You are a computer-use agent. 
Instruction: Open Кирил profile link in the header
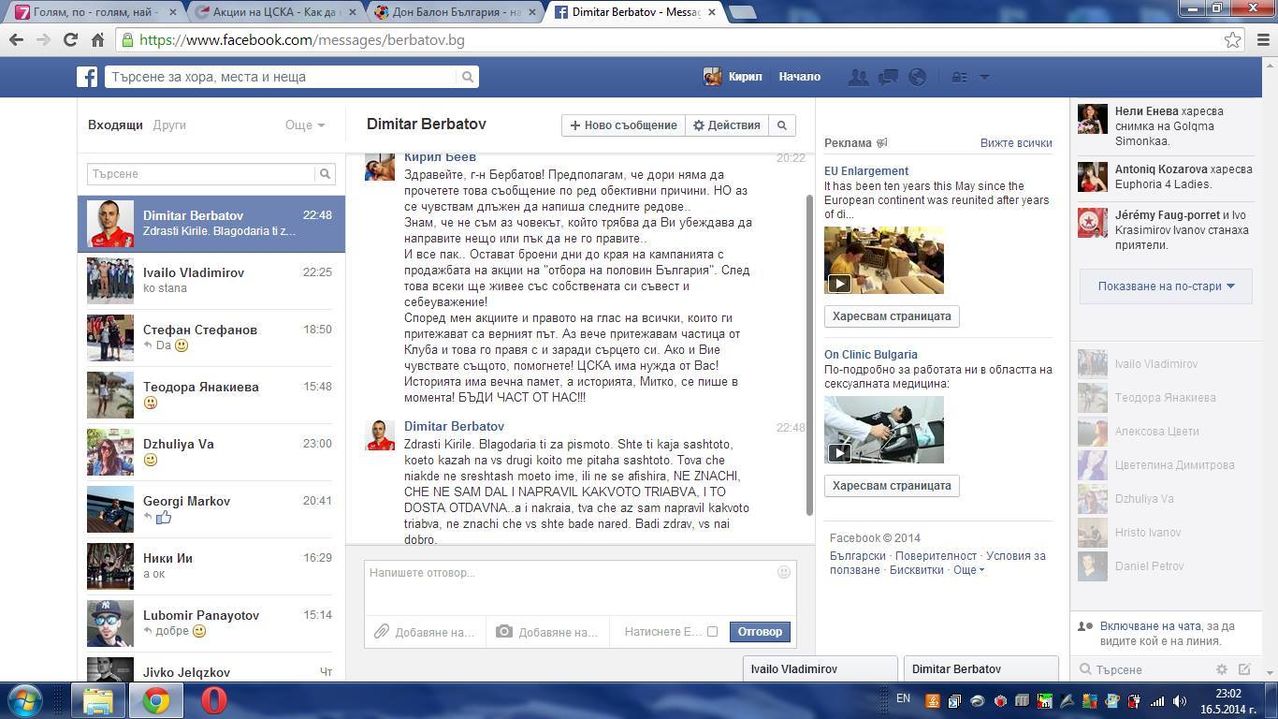click(733, 77)
